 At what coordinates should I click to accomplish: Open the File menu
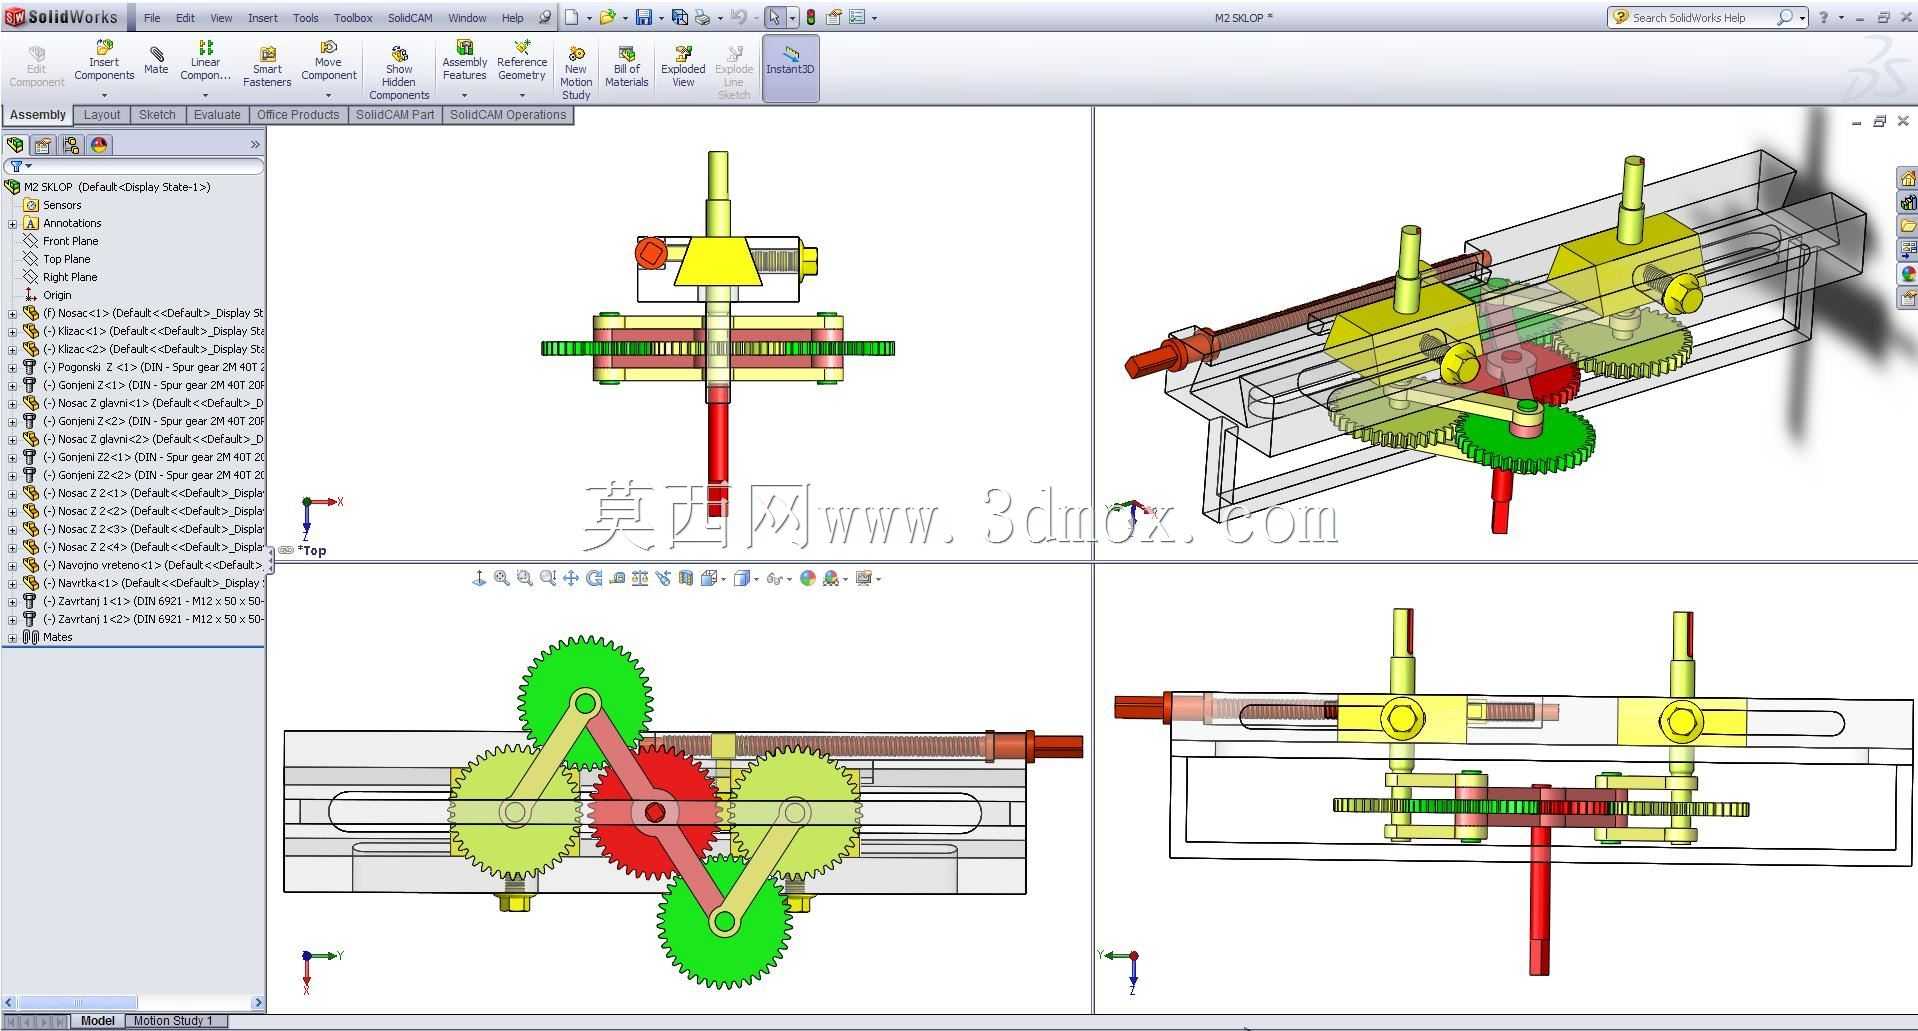tap(152, 18)
